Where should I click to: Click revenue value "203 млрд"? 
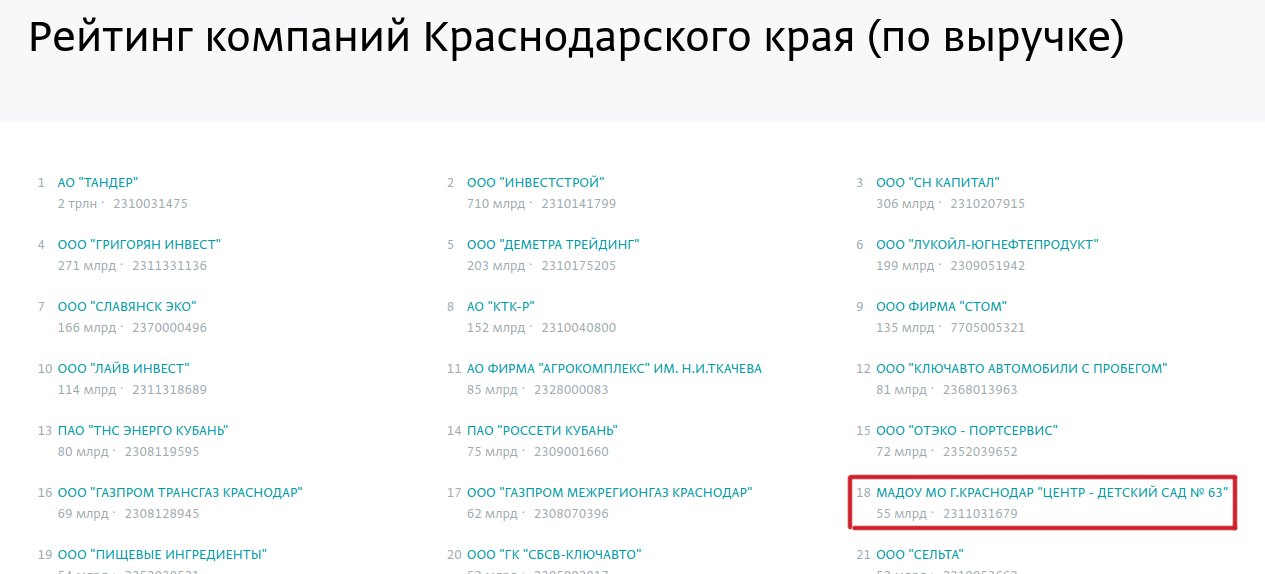496,266
